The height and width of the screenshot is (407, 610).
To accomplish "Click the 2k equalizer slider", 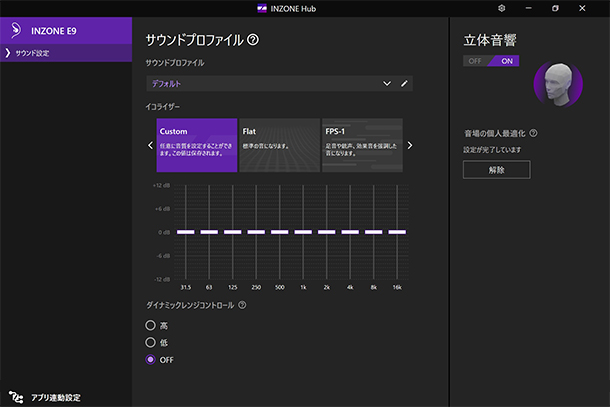I will (x=326, y=232).
